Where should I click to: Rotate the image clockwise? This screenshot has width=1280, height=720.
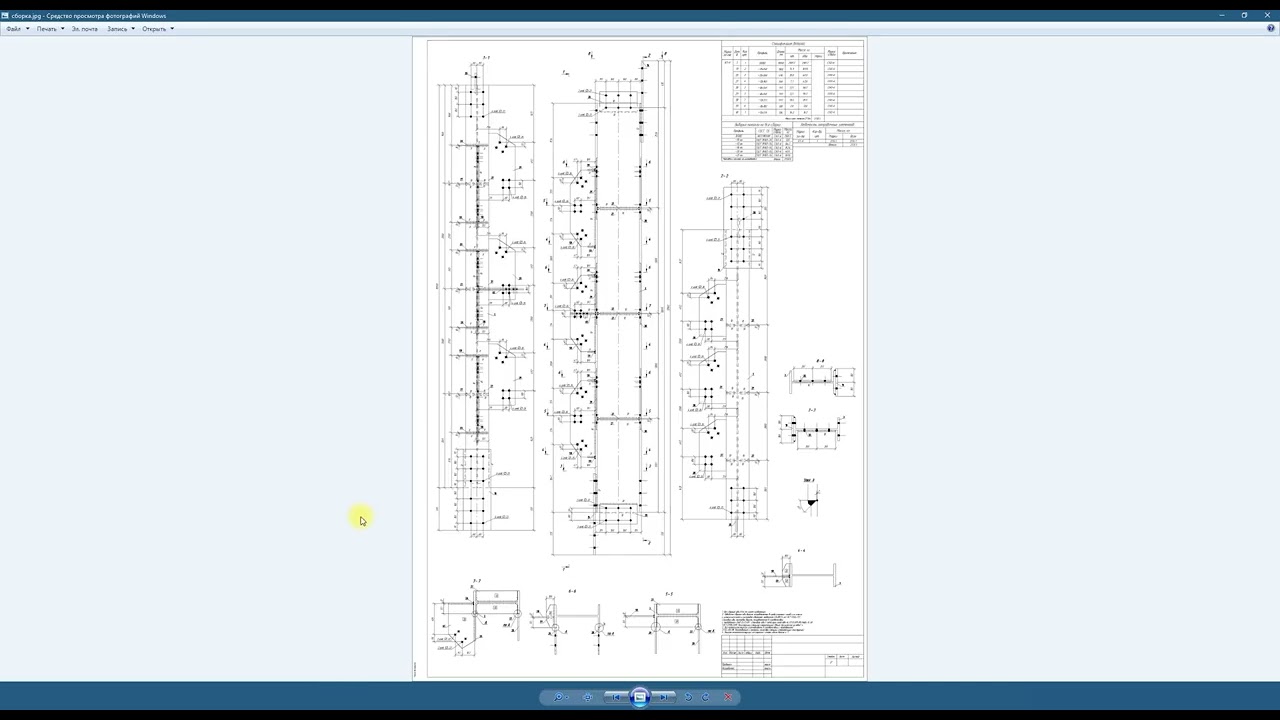tap(706, 697)
